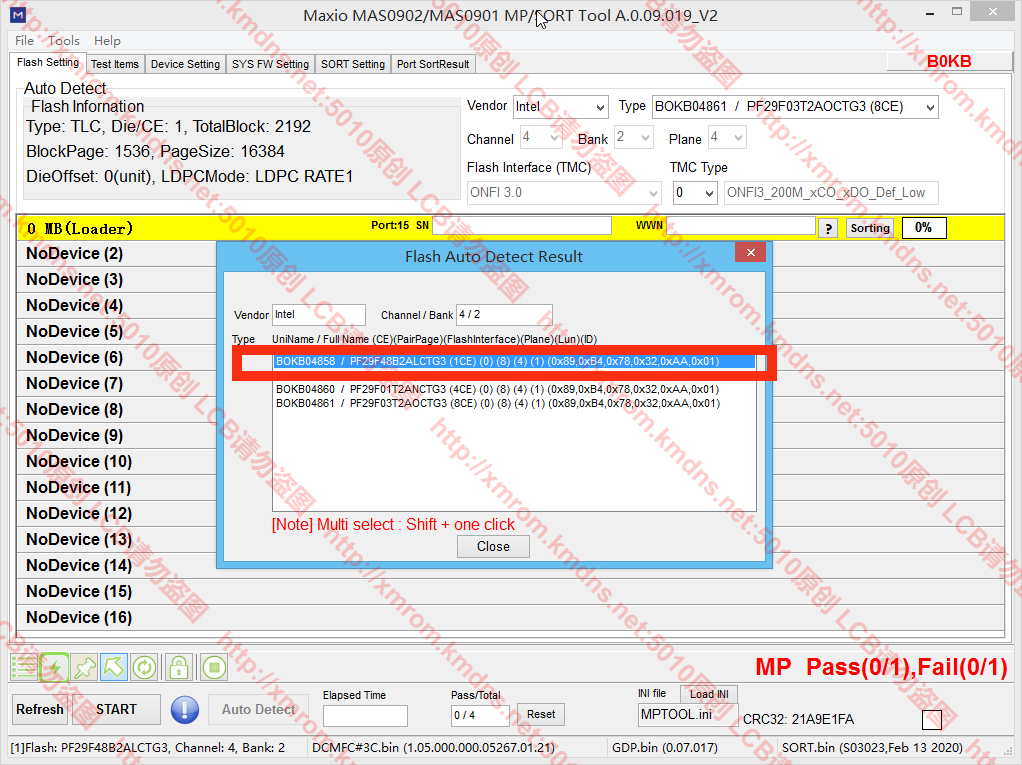Click the padlock icon in bottom toolbar
This screenshot has width=1022, height=765.
179,667
